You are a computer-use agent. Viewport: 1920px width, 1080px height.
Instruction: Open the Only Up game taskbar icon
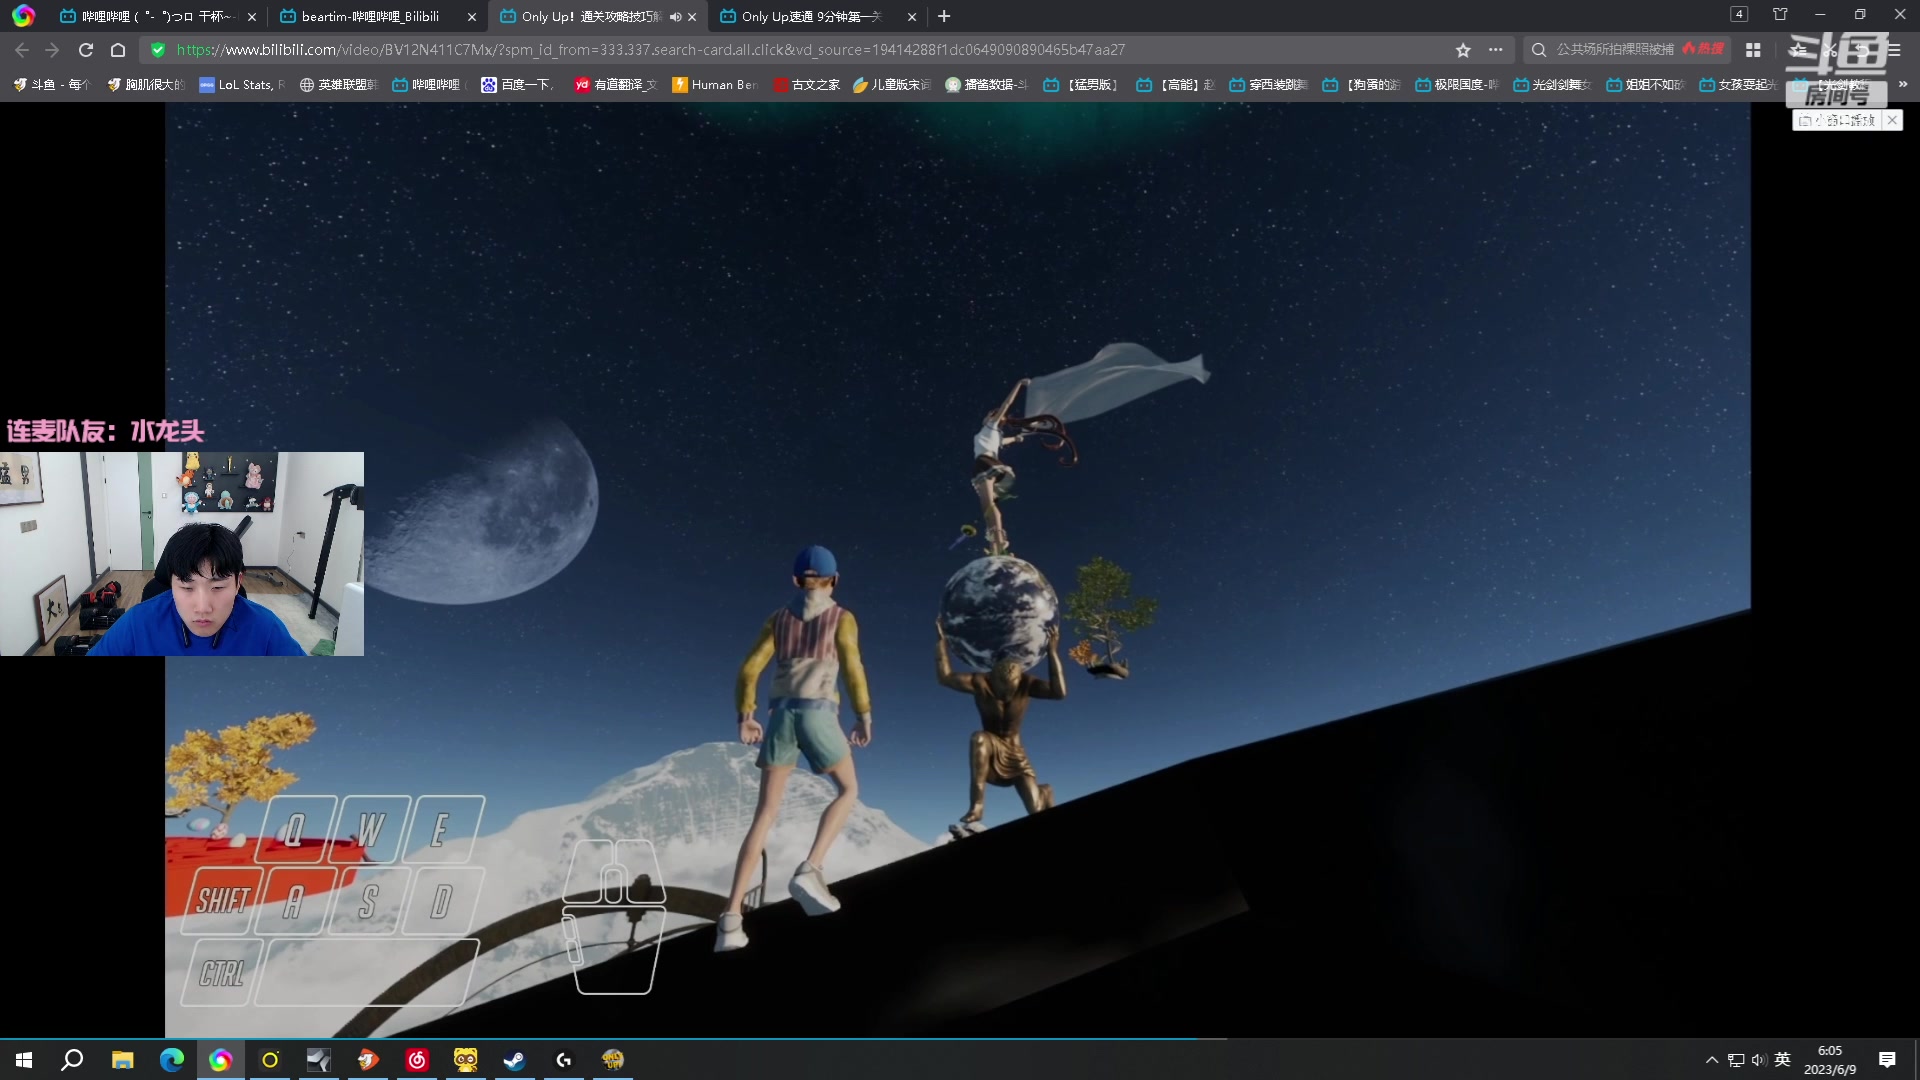pos(613,1060)
